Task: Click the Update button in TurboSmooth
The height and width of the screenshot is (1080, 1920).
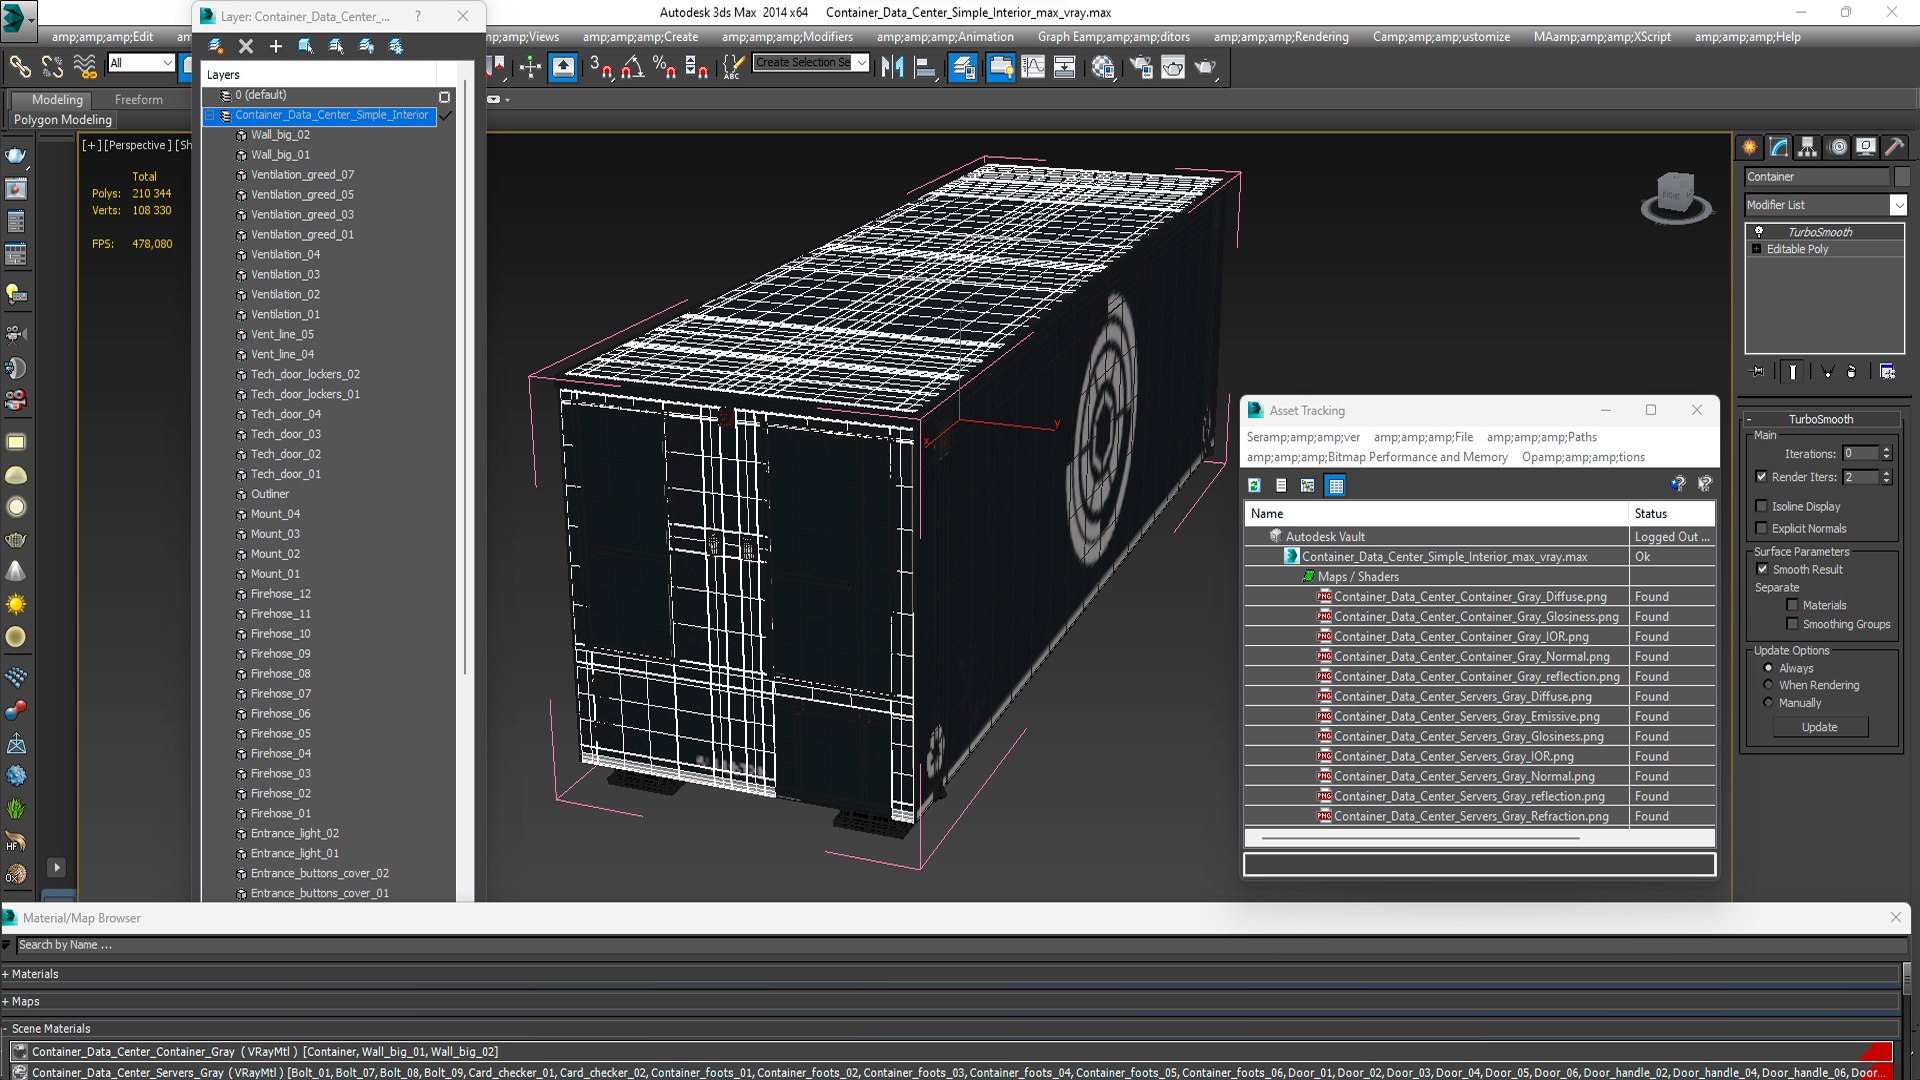Action: click(x=1819, y=727)
